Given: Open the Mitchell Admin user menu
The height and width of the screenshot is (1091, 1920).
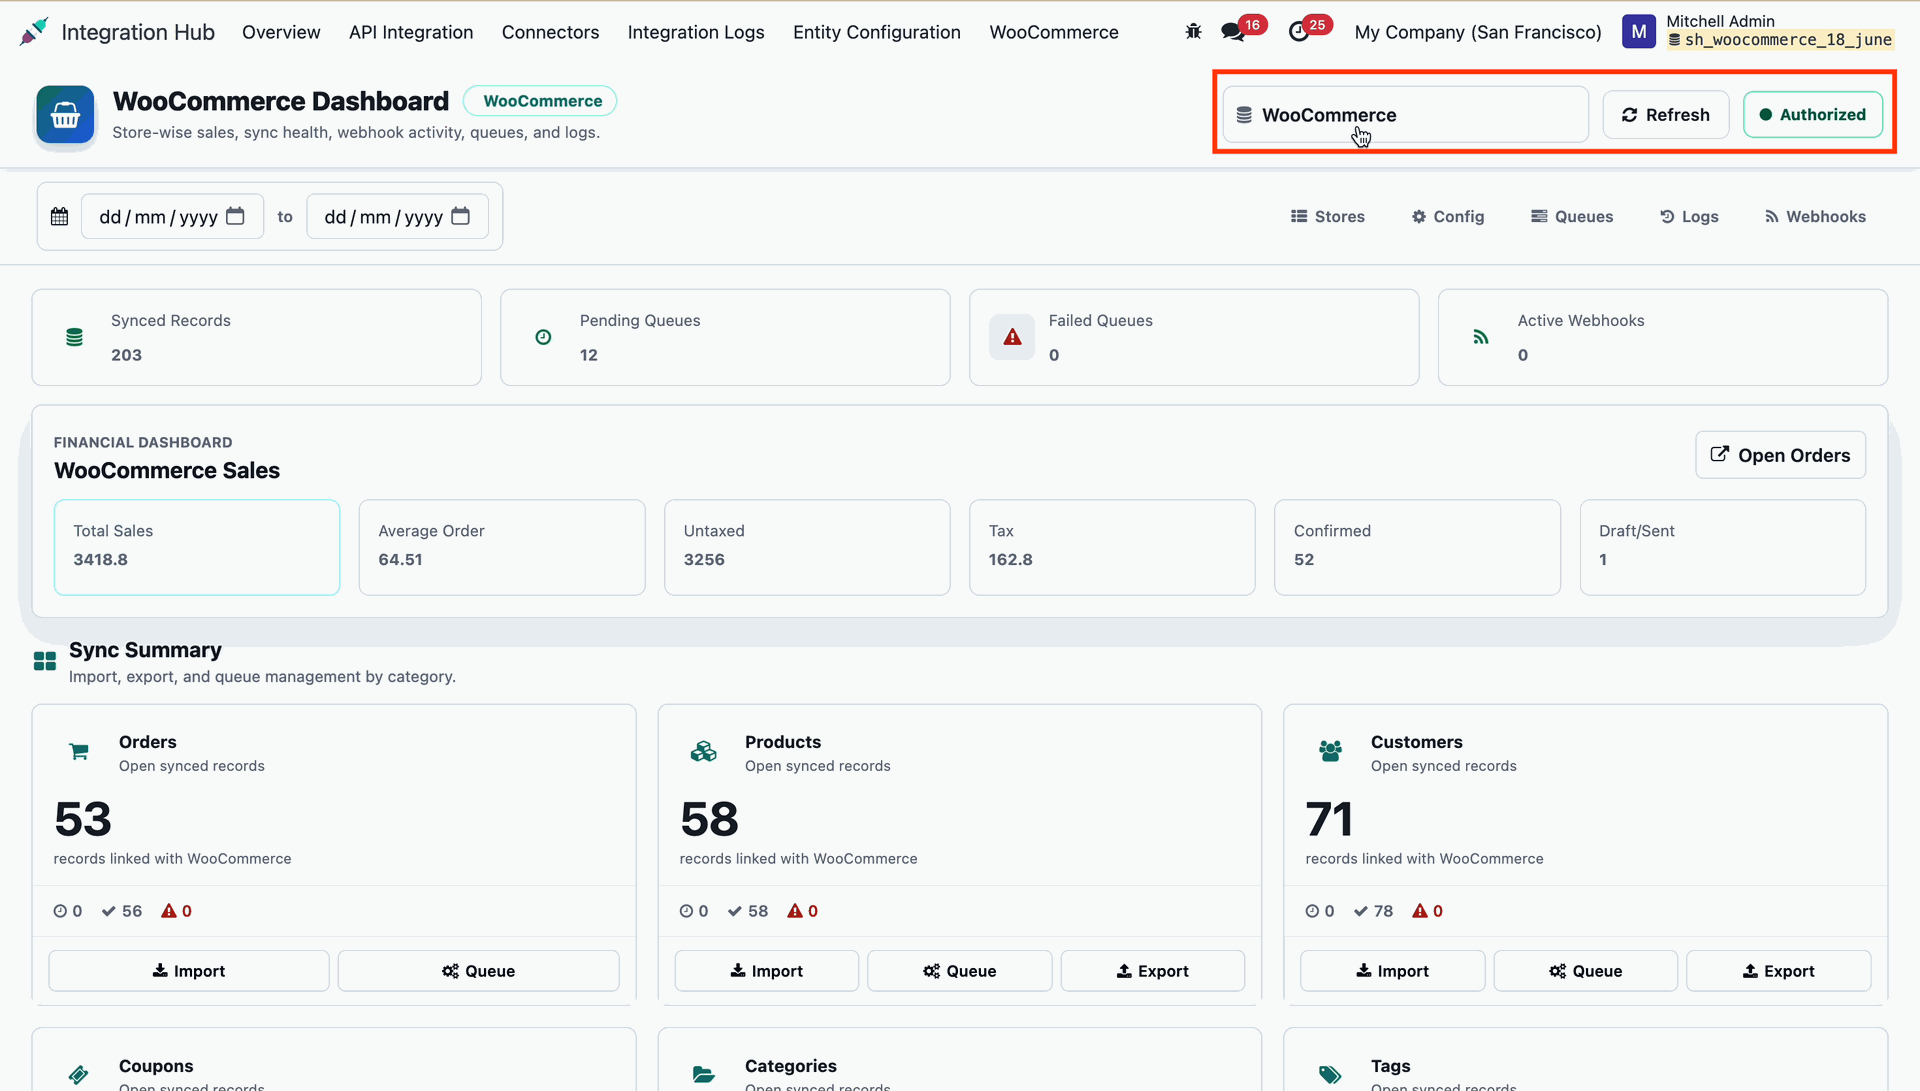Looking at the screenshot, I should (1757, 31).
